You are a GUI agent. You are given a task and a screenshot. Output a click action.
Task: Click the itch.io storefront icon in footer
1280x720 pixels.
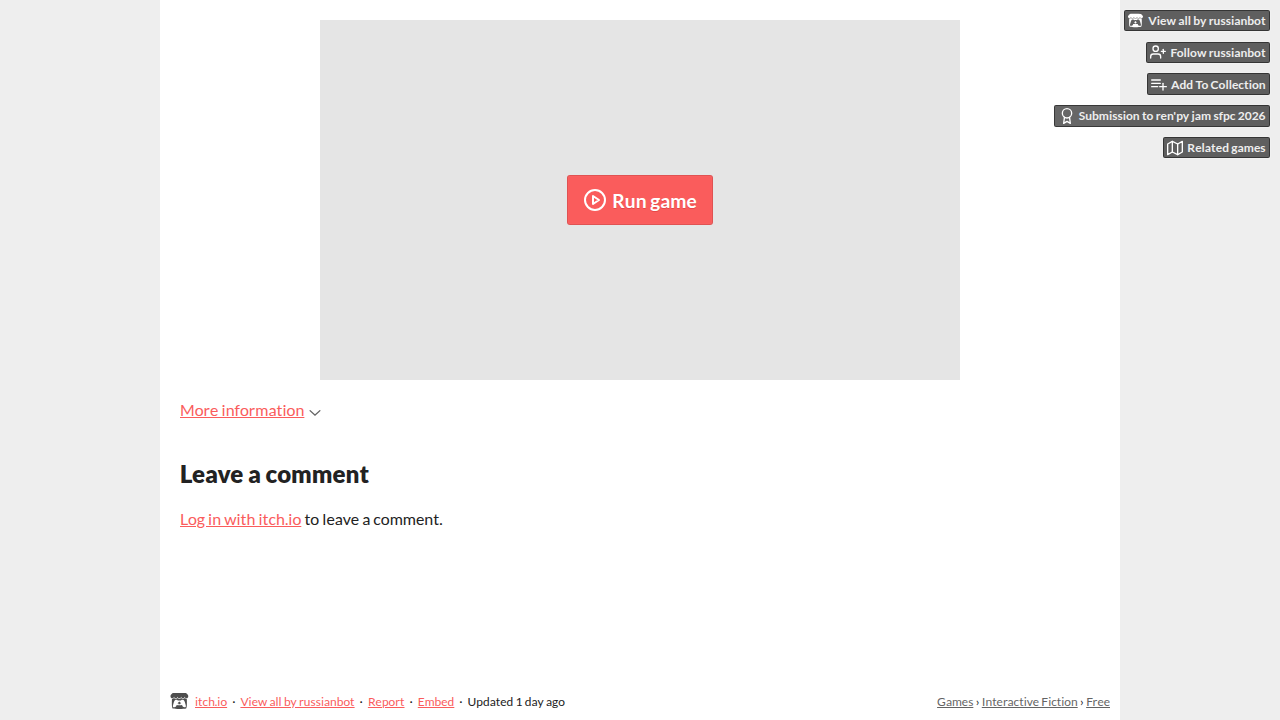(x=179, y=702)
